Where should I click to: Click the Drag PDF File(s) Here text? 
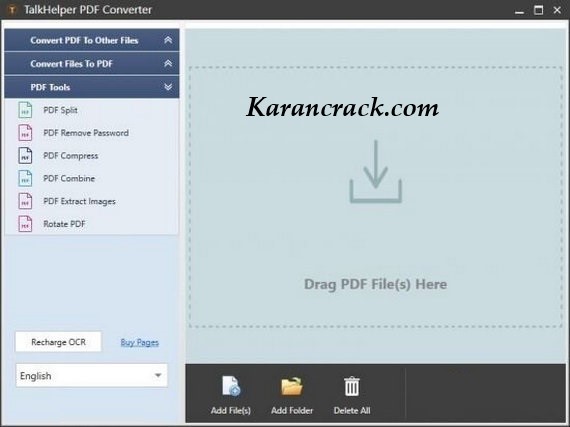coord(376,284)
